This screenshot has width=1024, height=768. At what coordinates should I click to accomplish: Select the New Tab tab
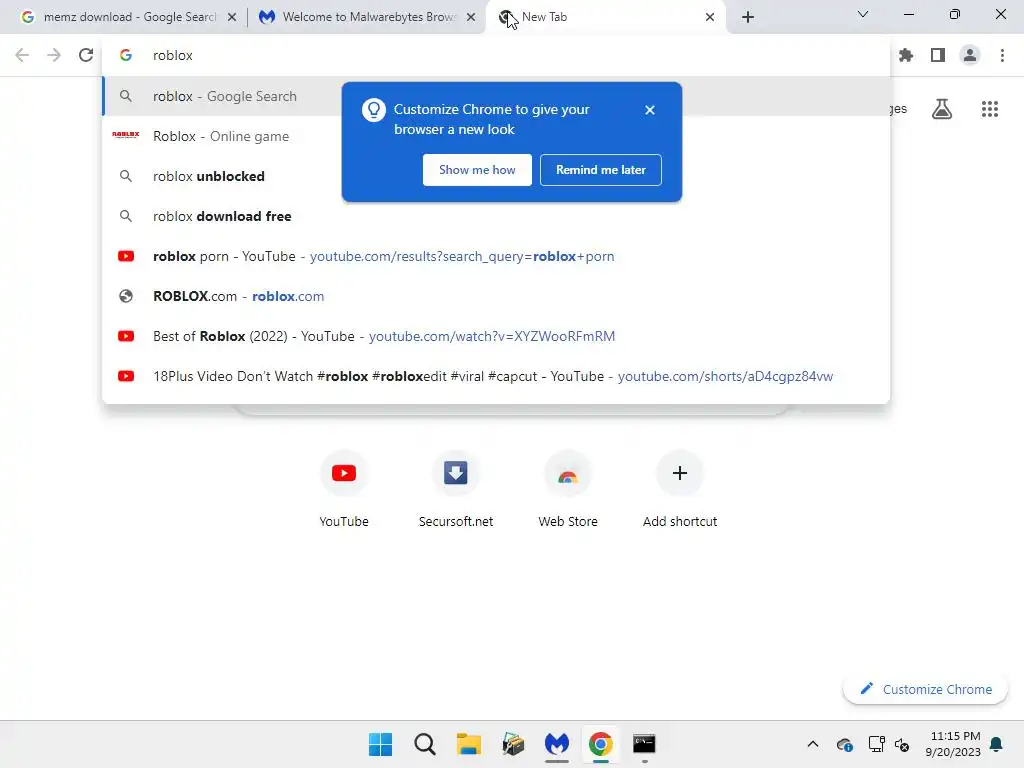click(x=604, y=17)
